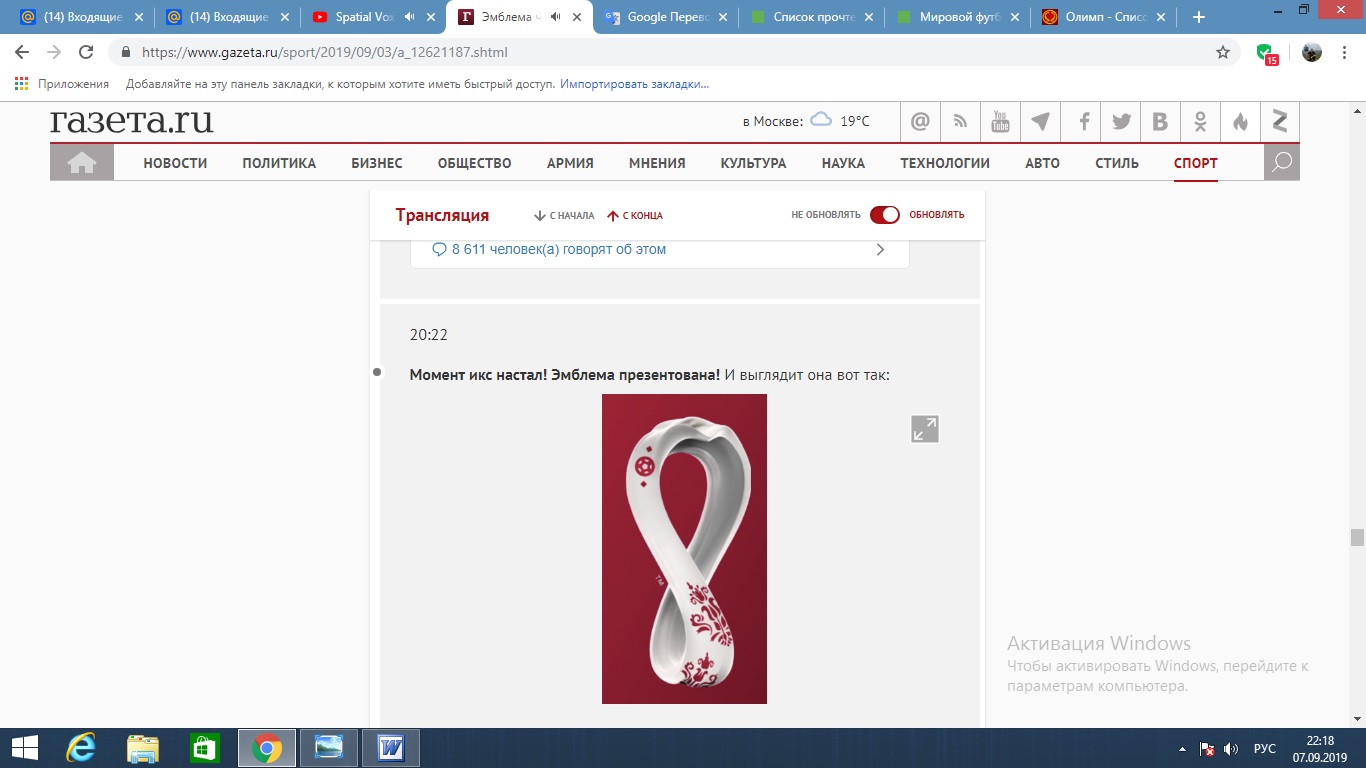The height and width of the screenshot is (768, 1366).
Task: Open the Odnoklassniki icon
Action: 1200,122
